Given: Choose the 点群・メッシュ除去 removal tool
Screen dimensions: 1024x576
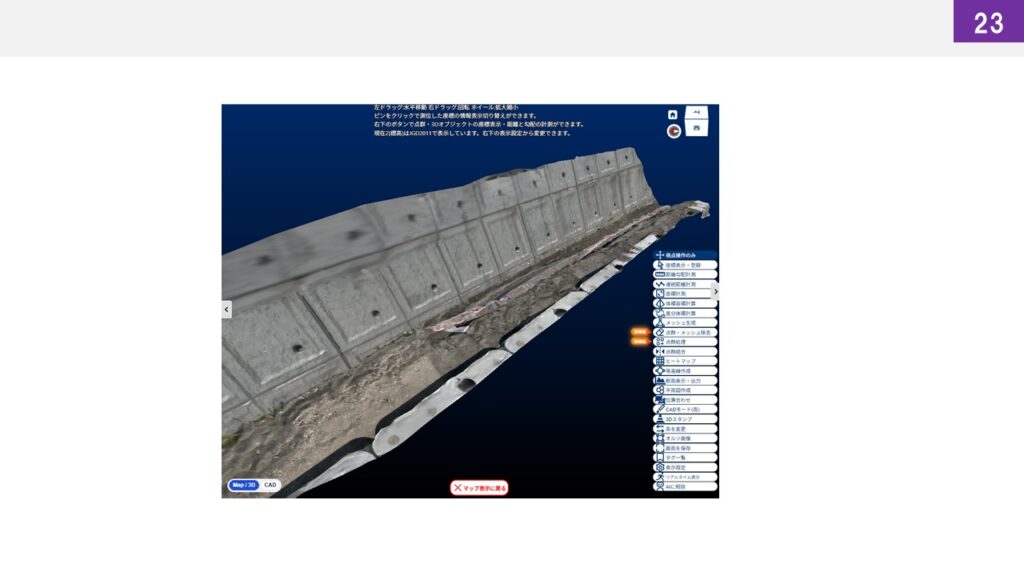Looking at the screenshot, I should pyautogui.click(x=685, y=332).
